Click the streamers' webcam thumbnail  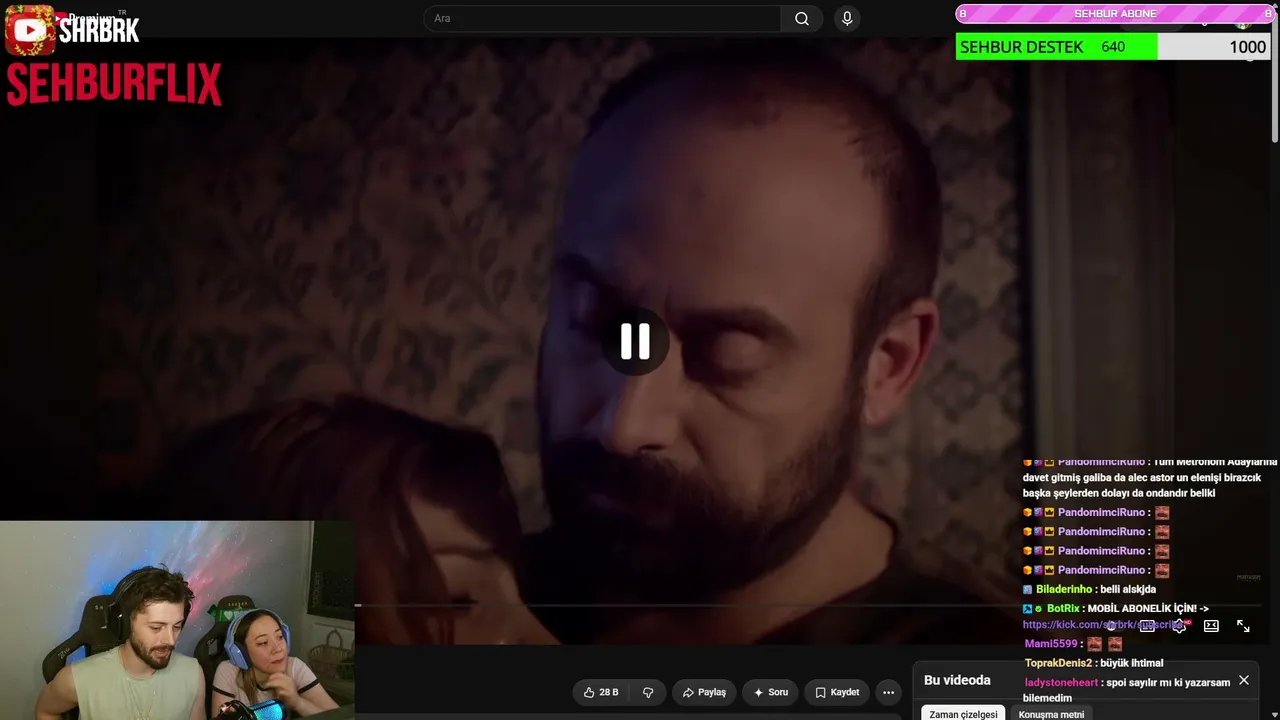tap(177, 619)
